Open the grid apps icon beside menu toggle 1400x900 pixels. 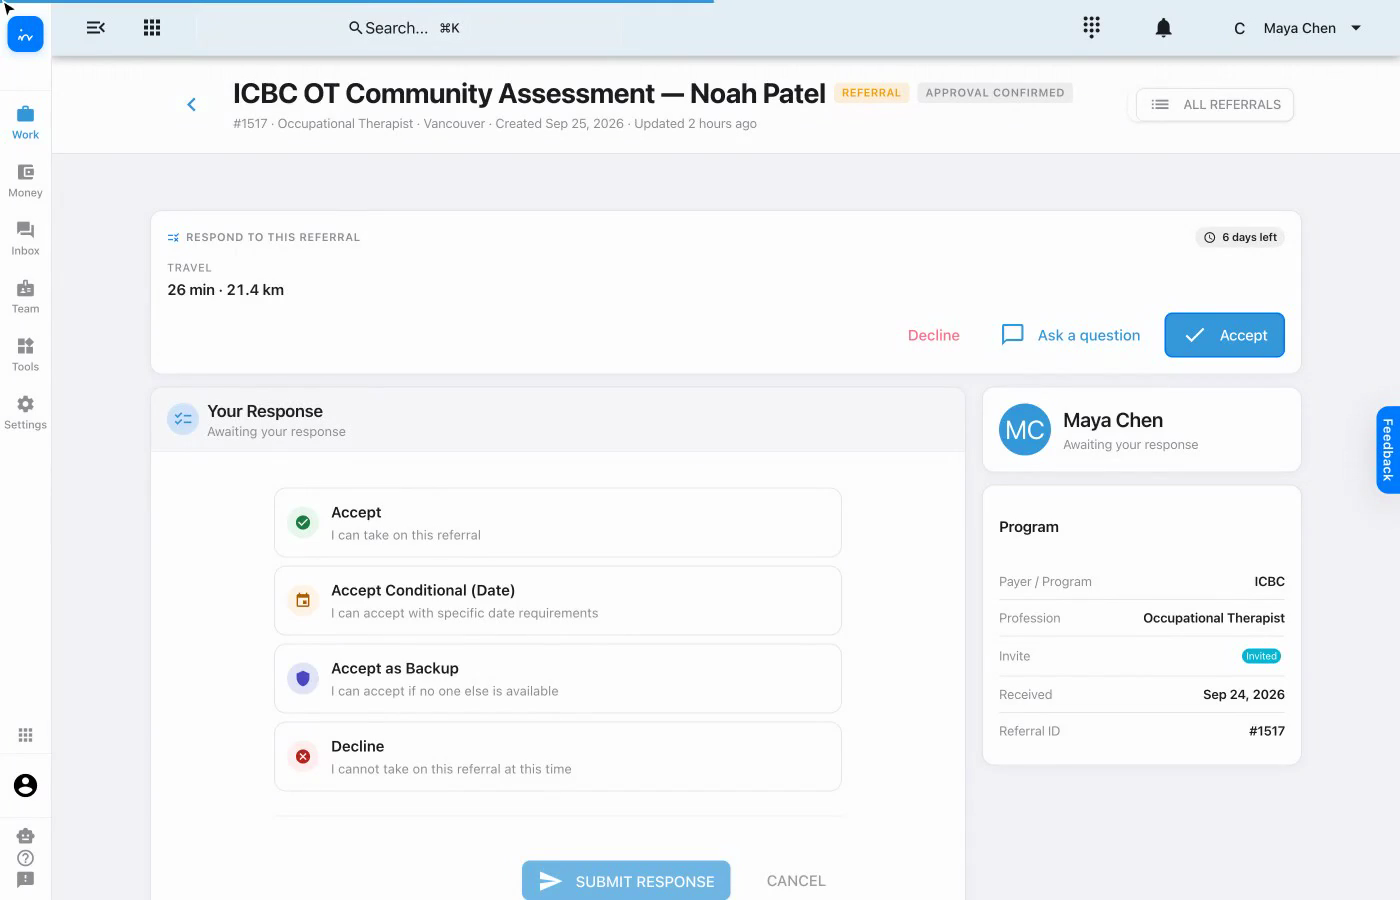(152, 28)
